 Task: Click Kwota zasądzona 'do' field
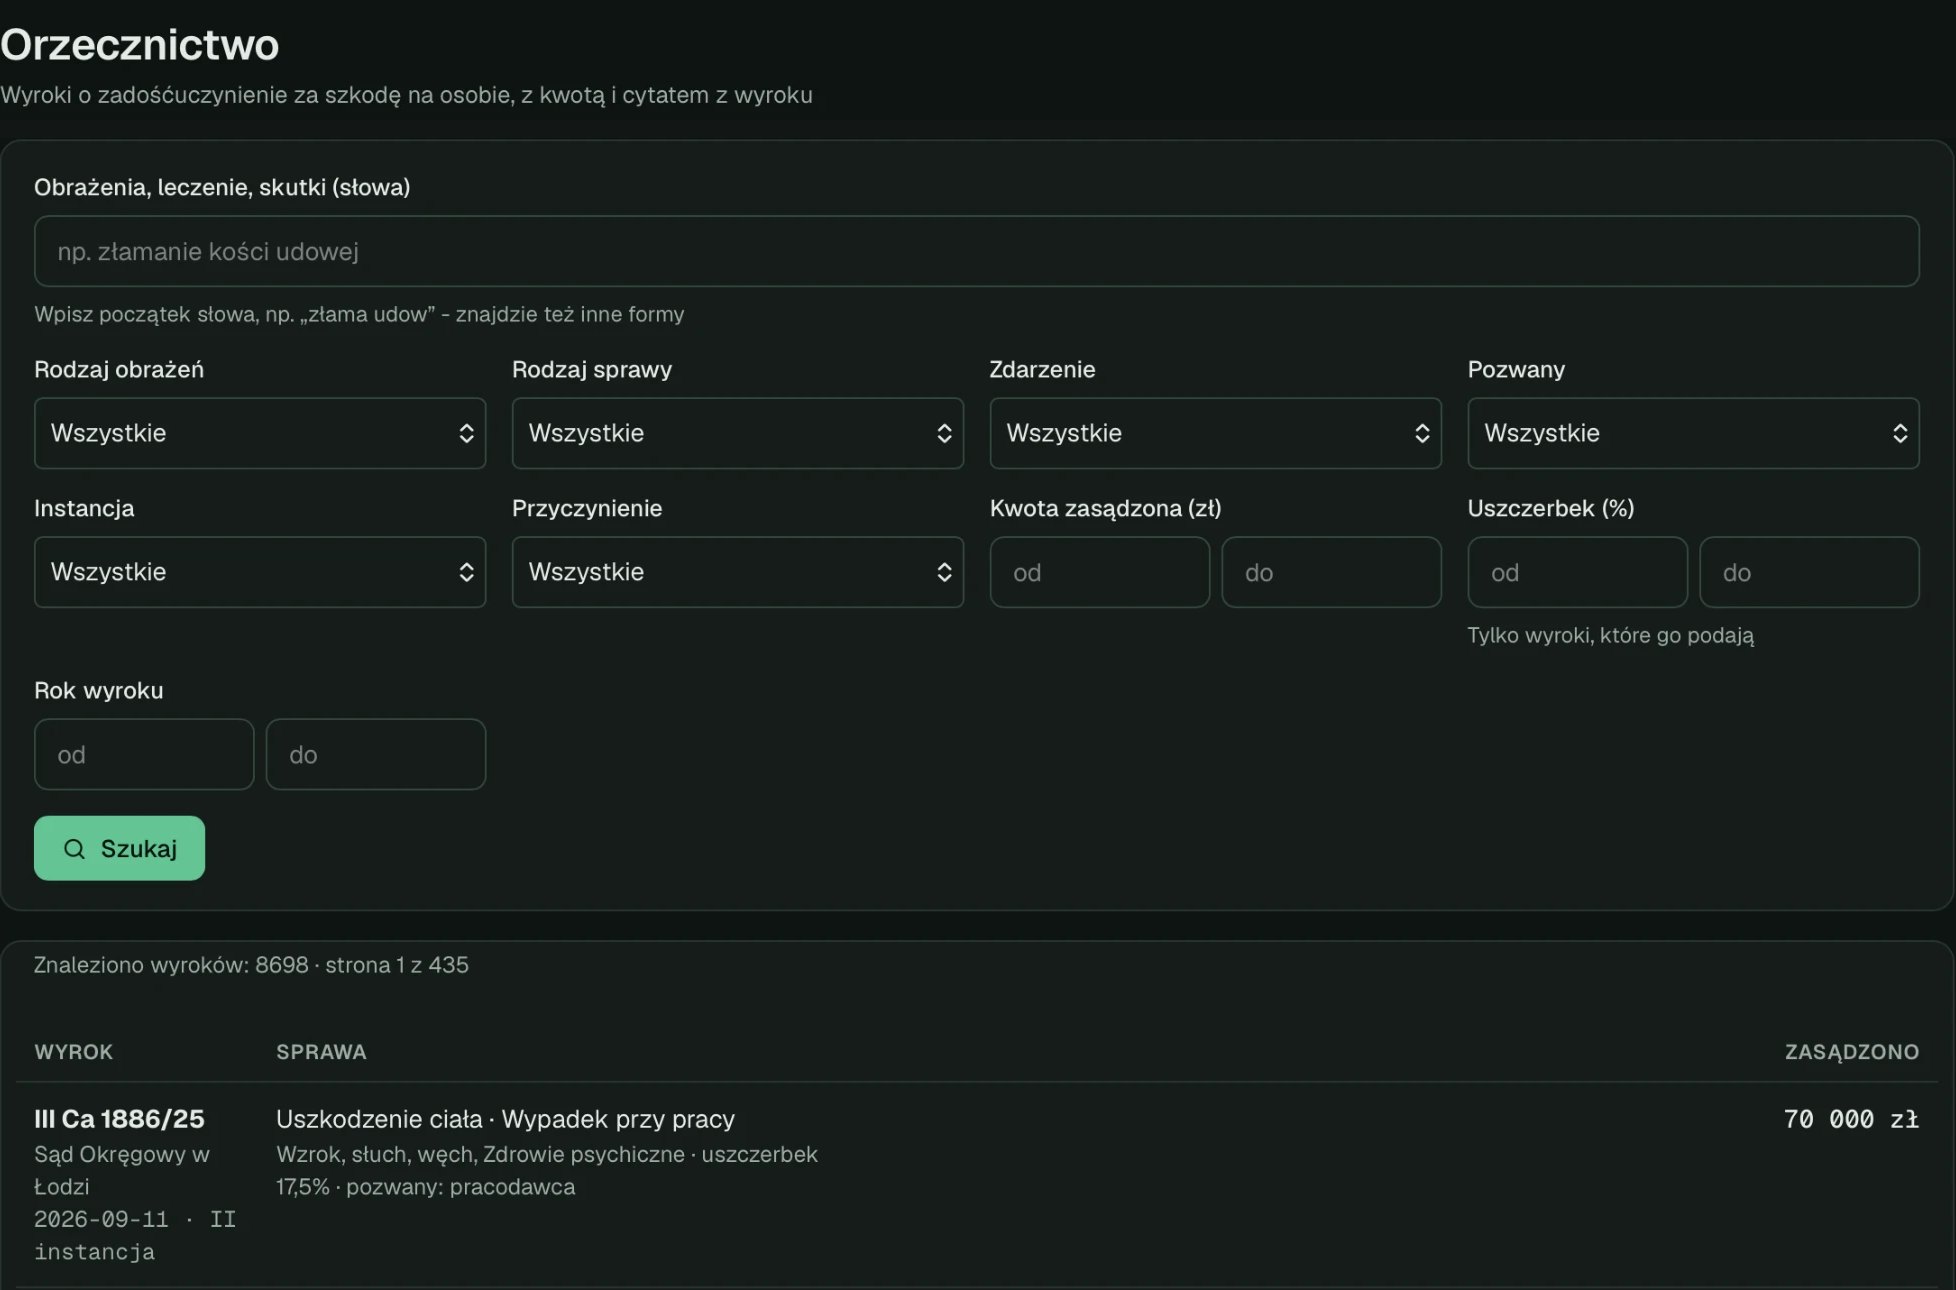pos(1332,572)
